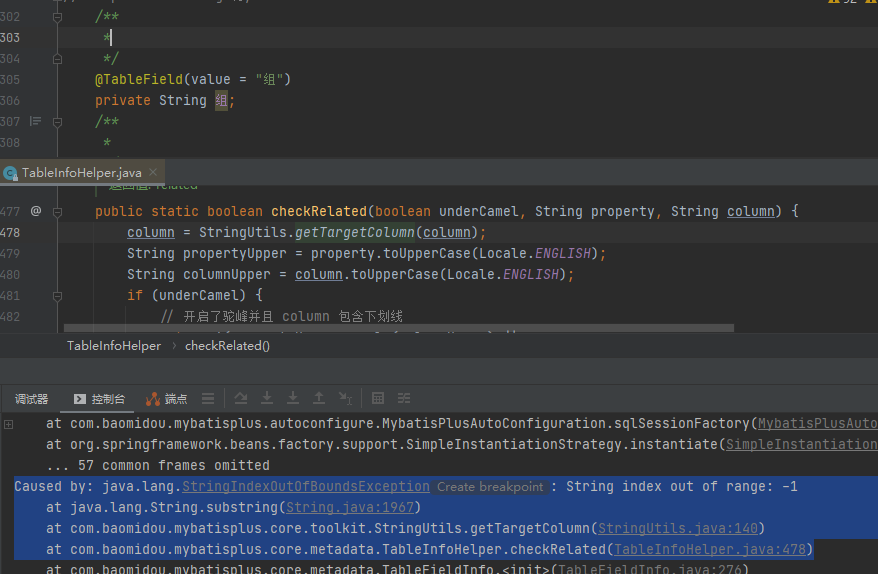The image size is (878, 574).
Task: Toggle the Javadoc fold marker on line 307
Action: pos(57,121)
